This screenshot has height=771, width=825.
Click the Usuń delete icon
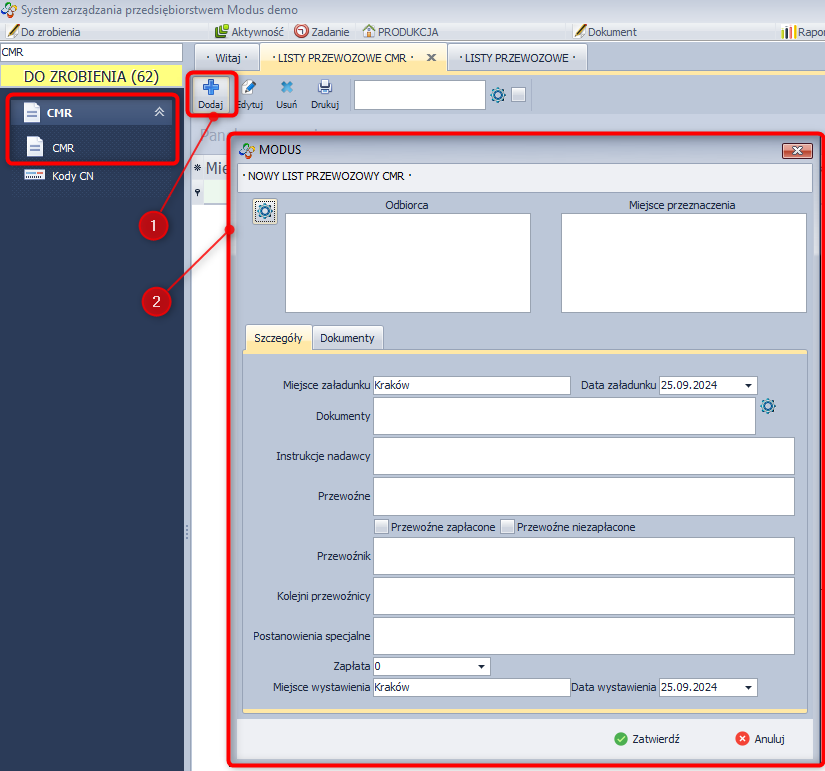[287, 89]
